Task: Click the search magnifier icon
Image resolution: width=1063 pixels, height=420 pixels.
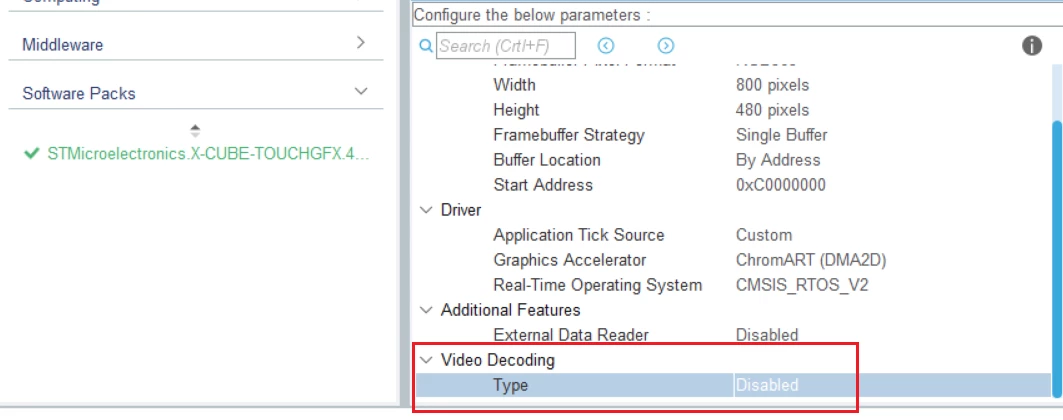Action: pyautogui.click(x=426, y=46)
